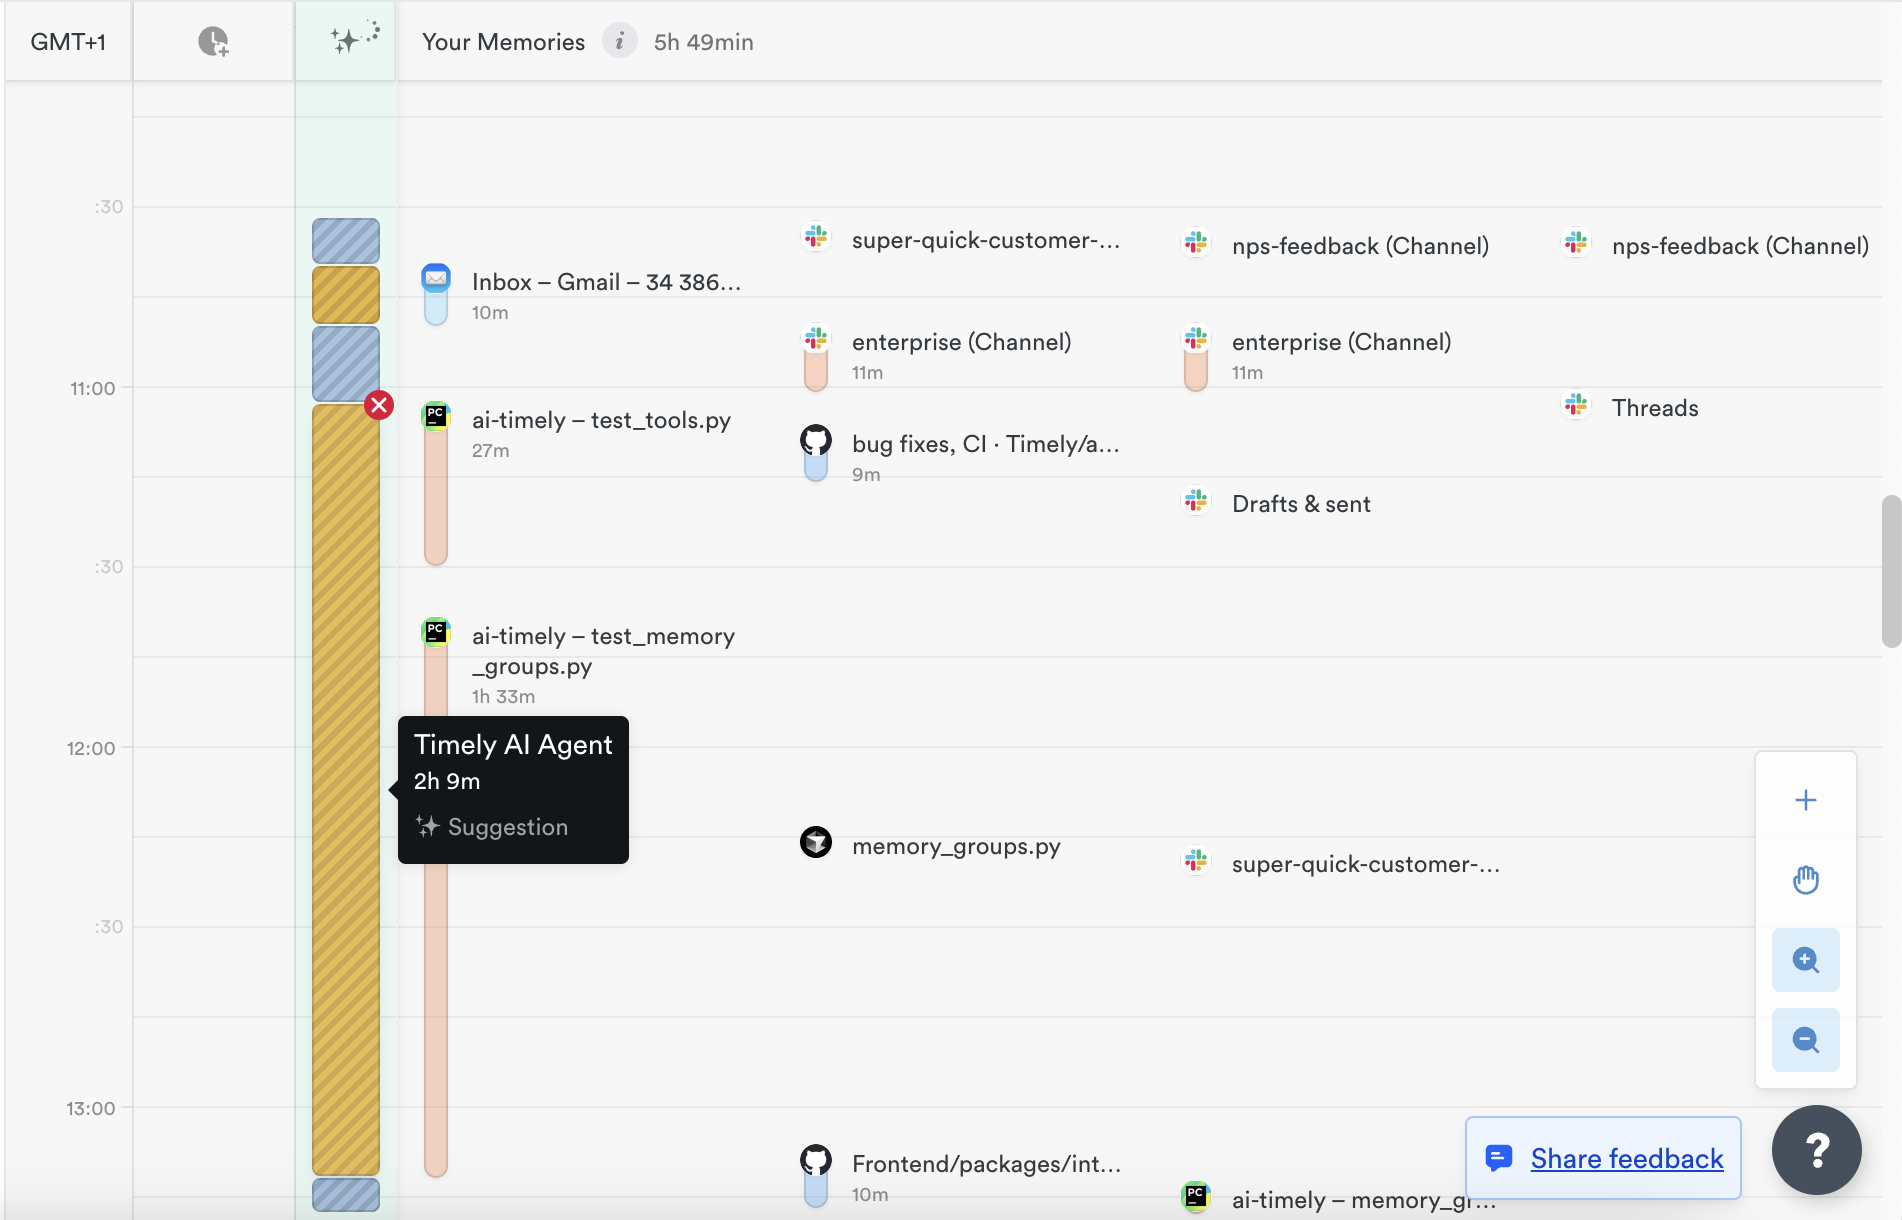Image resolution: width=1902 pixels, height=1220 pixels.
Task: Select the Drafts & sent Slack memory
Action: (x=1300, y=504)
